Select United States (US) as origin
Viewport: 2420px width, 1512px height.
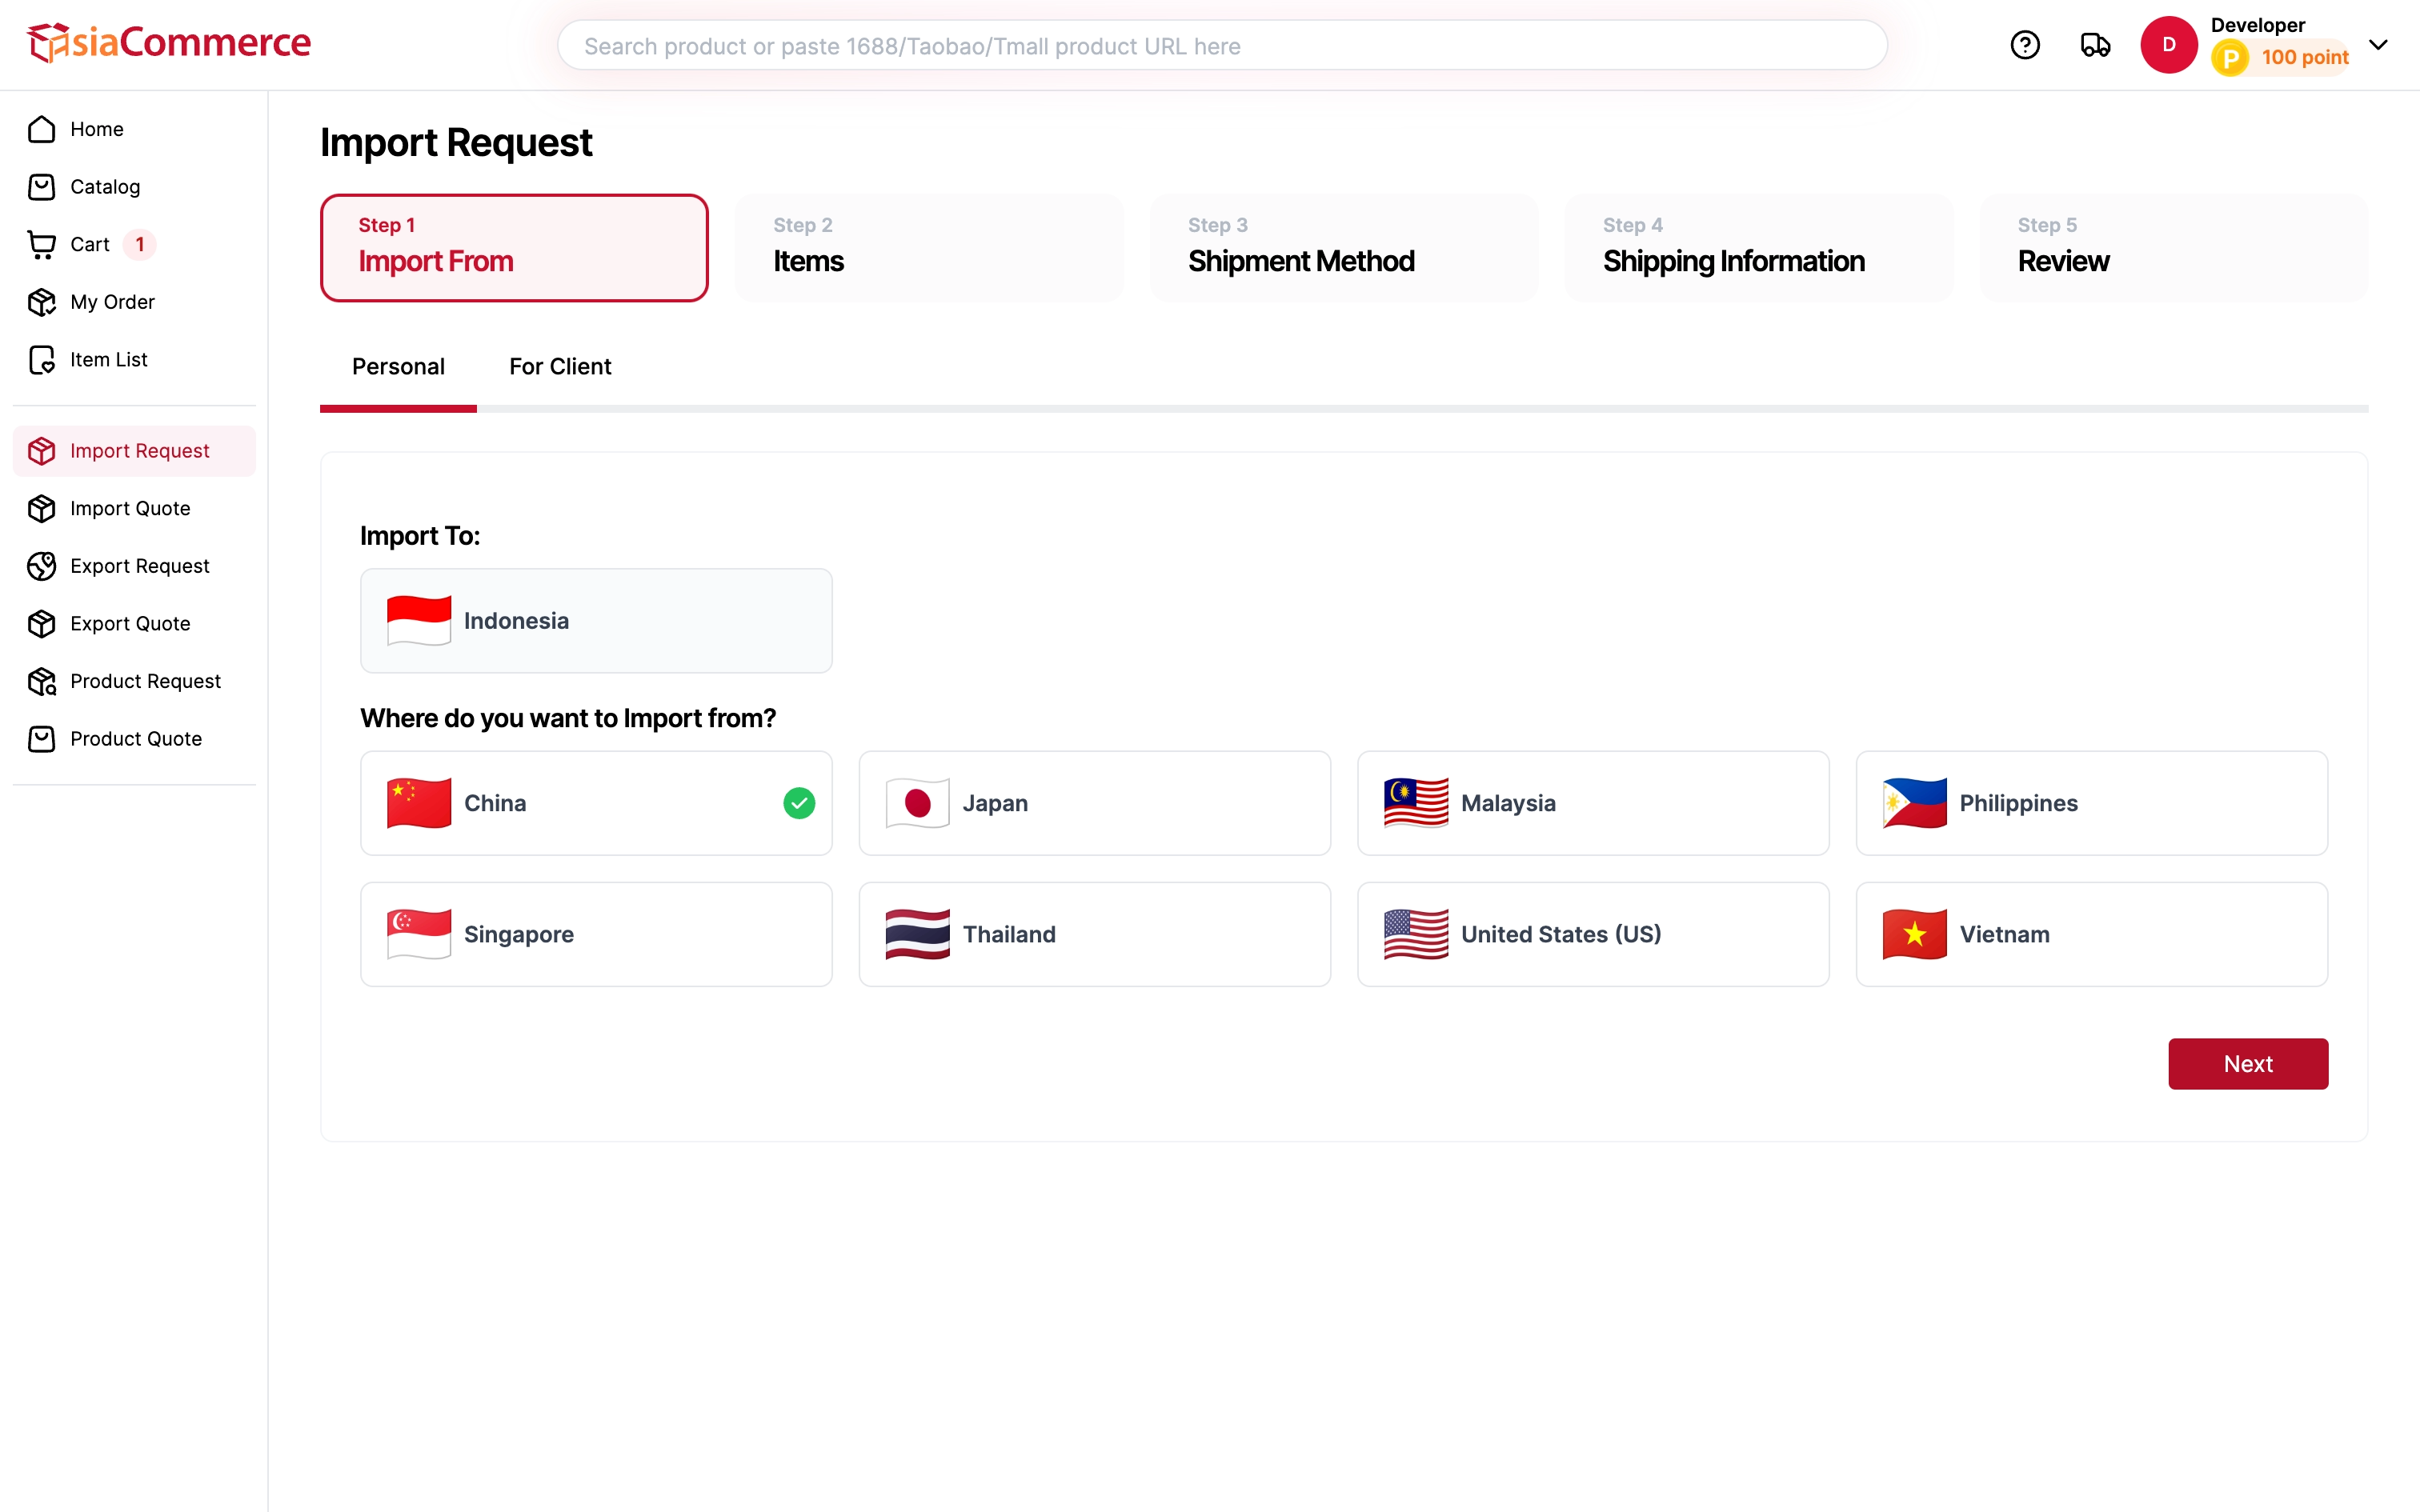1593,934
